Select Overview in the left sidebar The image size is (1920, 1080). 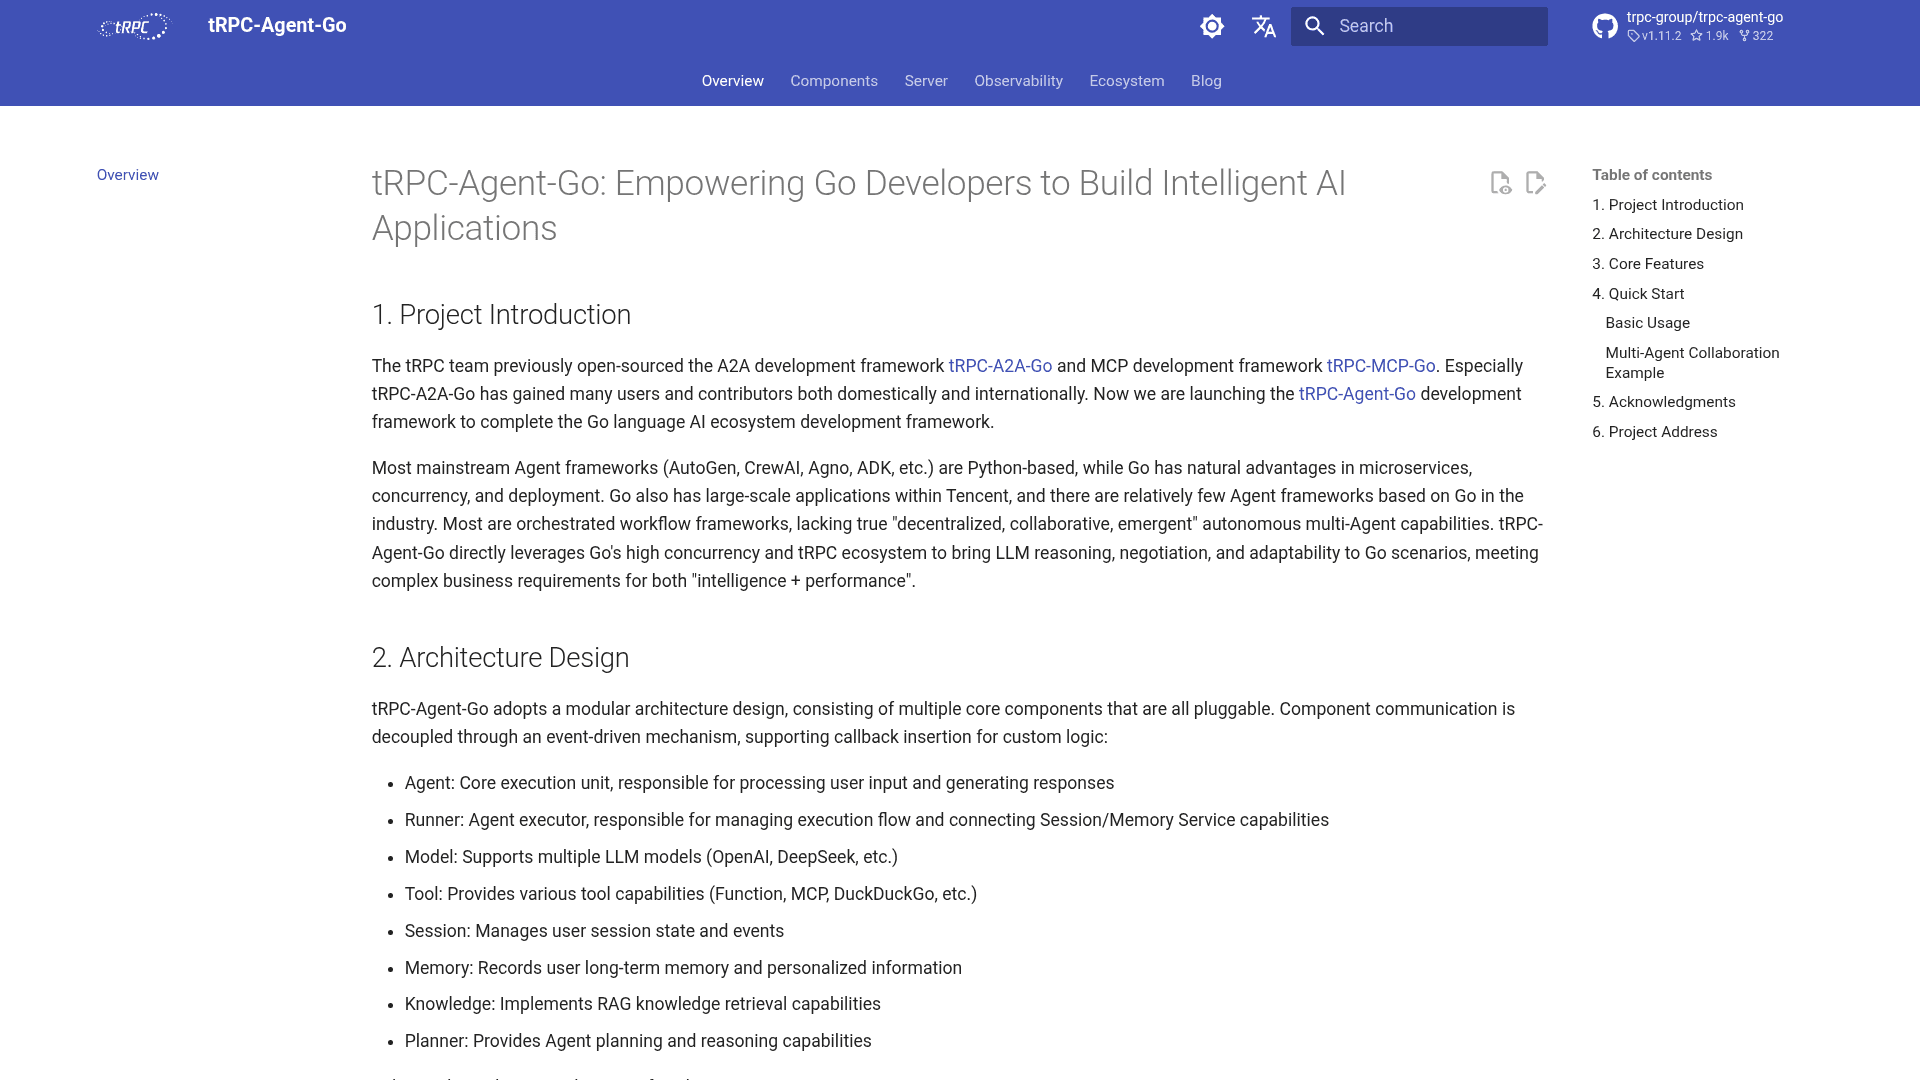pos(128,175)
